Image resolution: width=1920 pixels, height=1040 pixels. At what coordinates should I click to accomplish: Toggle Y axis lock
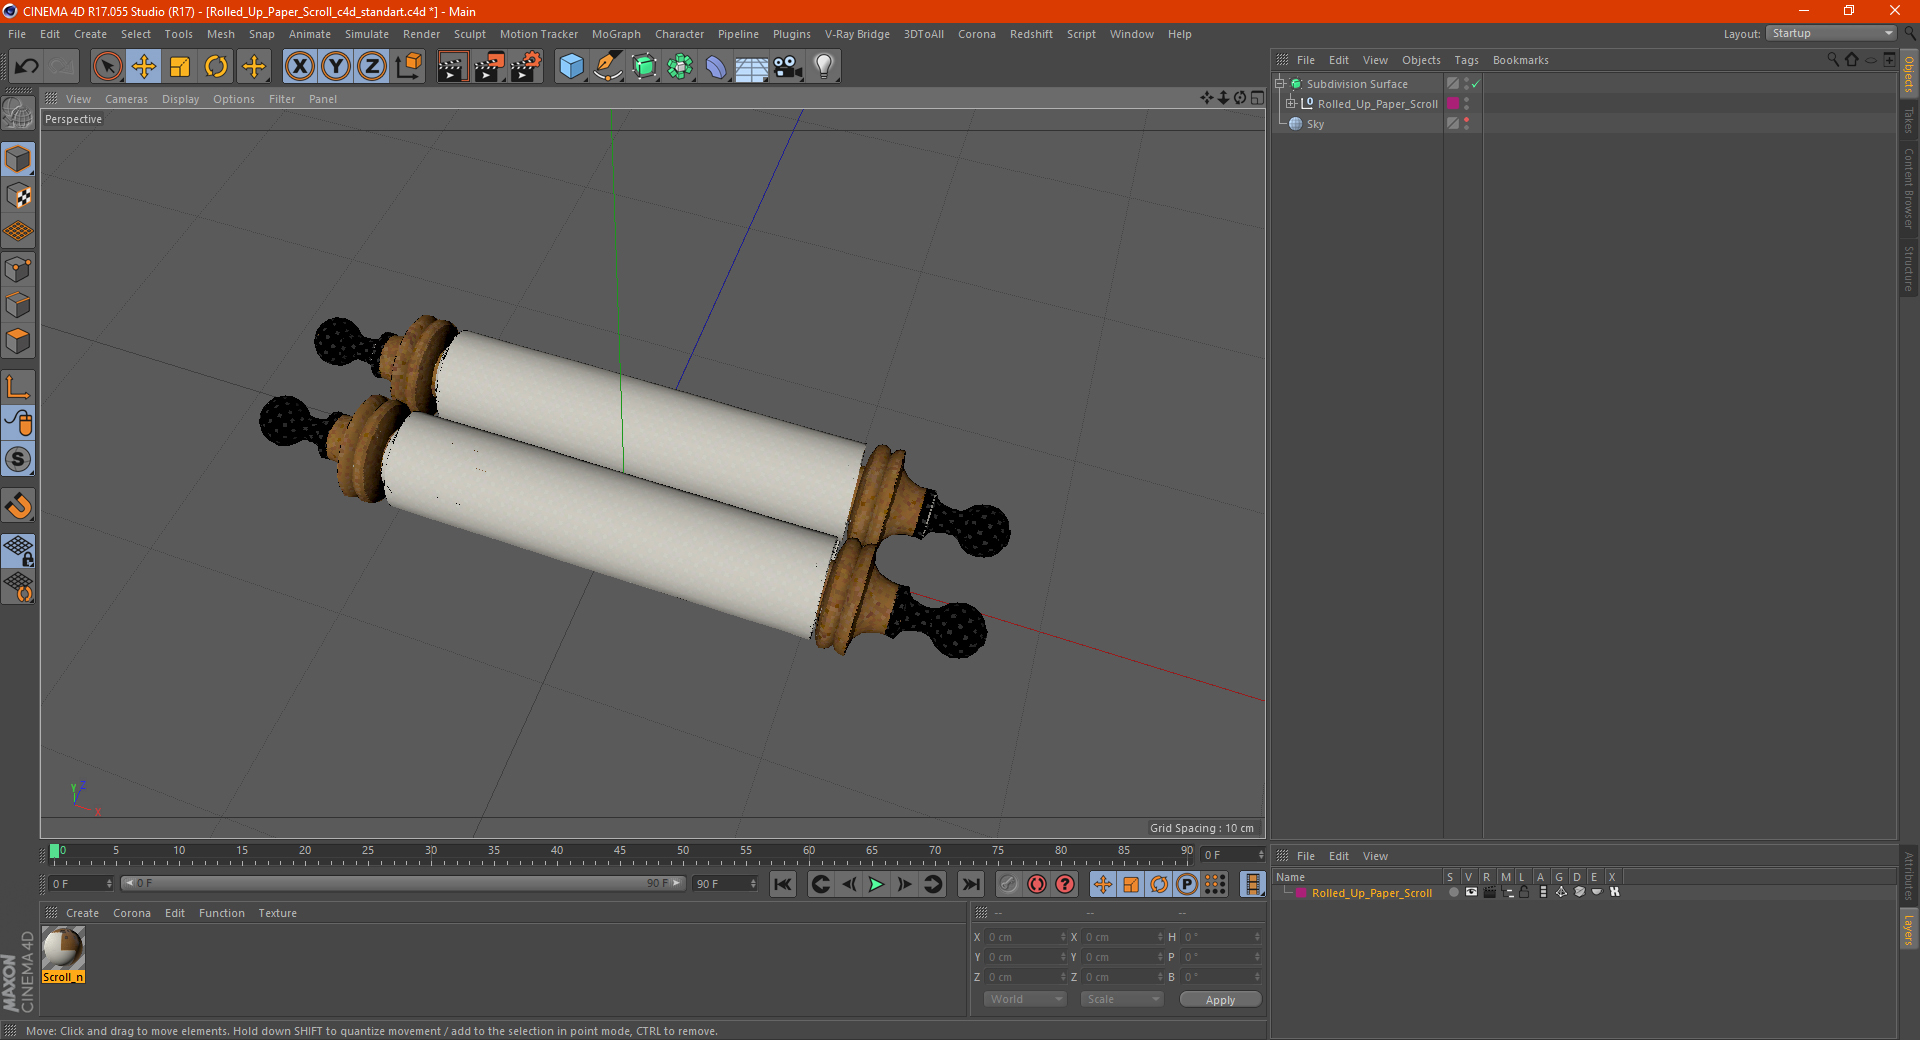336,67
